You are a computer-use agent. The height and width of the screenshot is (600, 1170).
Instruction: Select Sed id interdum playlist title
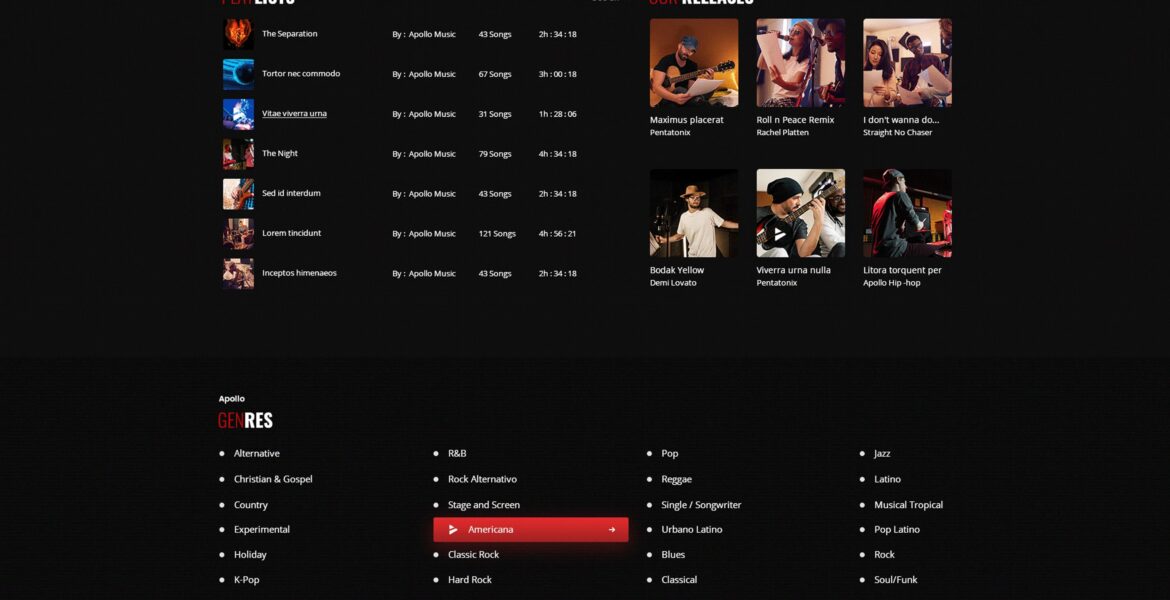(x=291, y=193)
